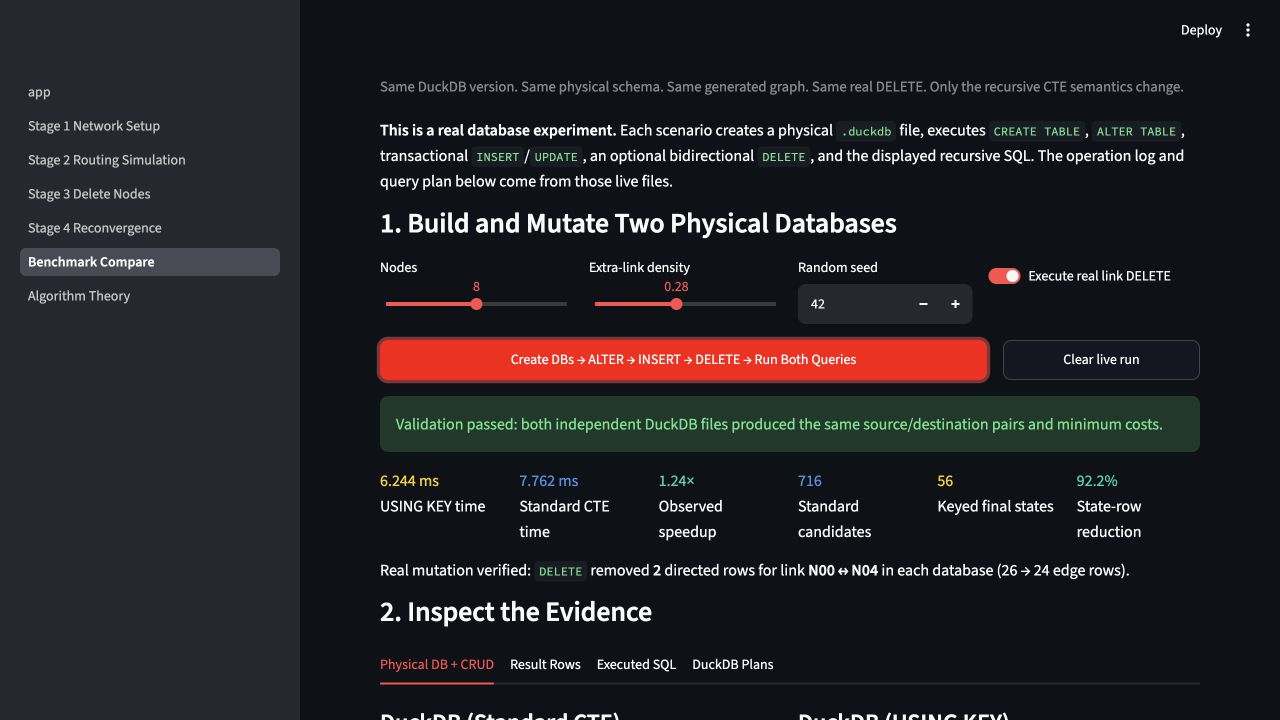Clear the live run
The width and height of the screenshot is (1280, 720).
point(1101,360)
